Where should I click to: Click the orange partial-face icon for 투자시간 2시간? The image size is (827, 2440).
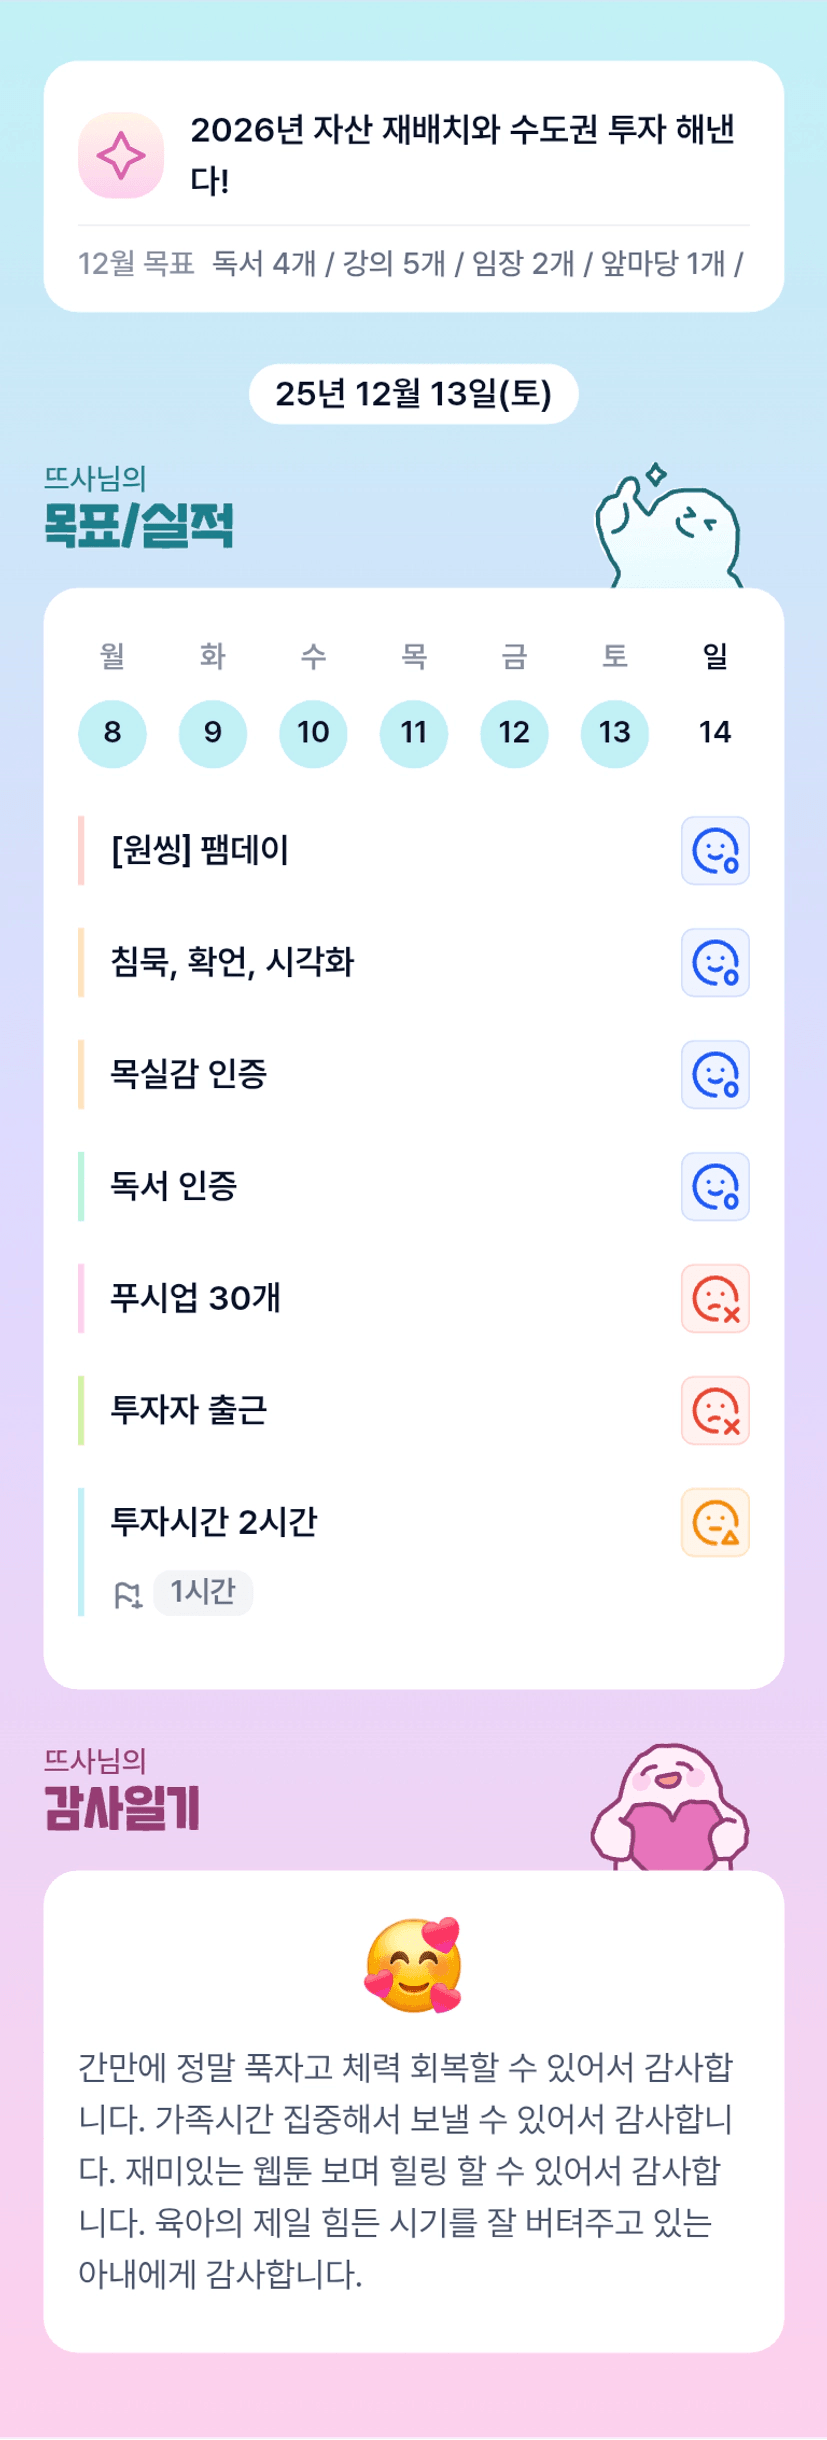(x=715, y=1523)
